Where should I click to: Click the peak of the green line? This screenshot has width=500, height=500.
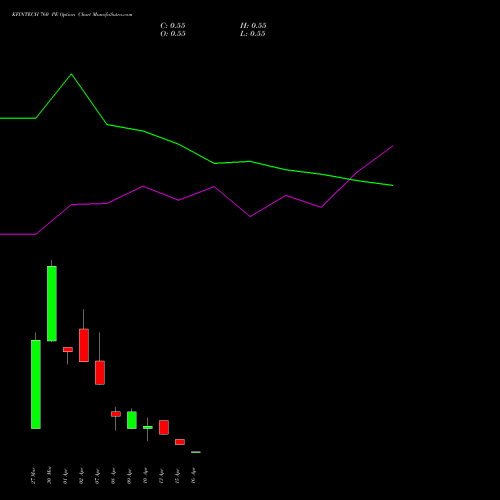pos(71,74)
